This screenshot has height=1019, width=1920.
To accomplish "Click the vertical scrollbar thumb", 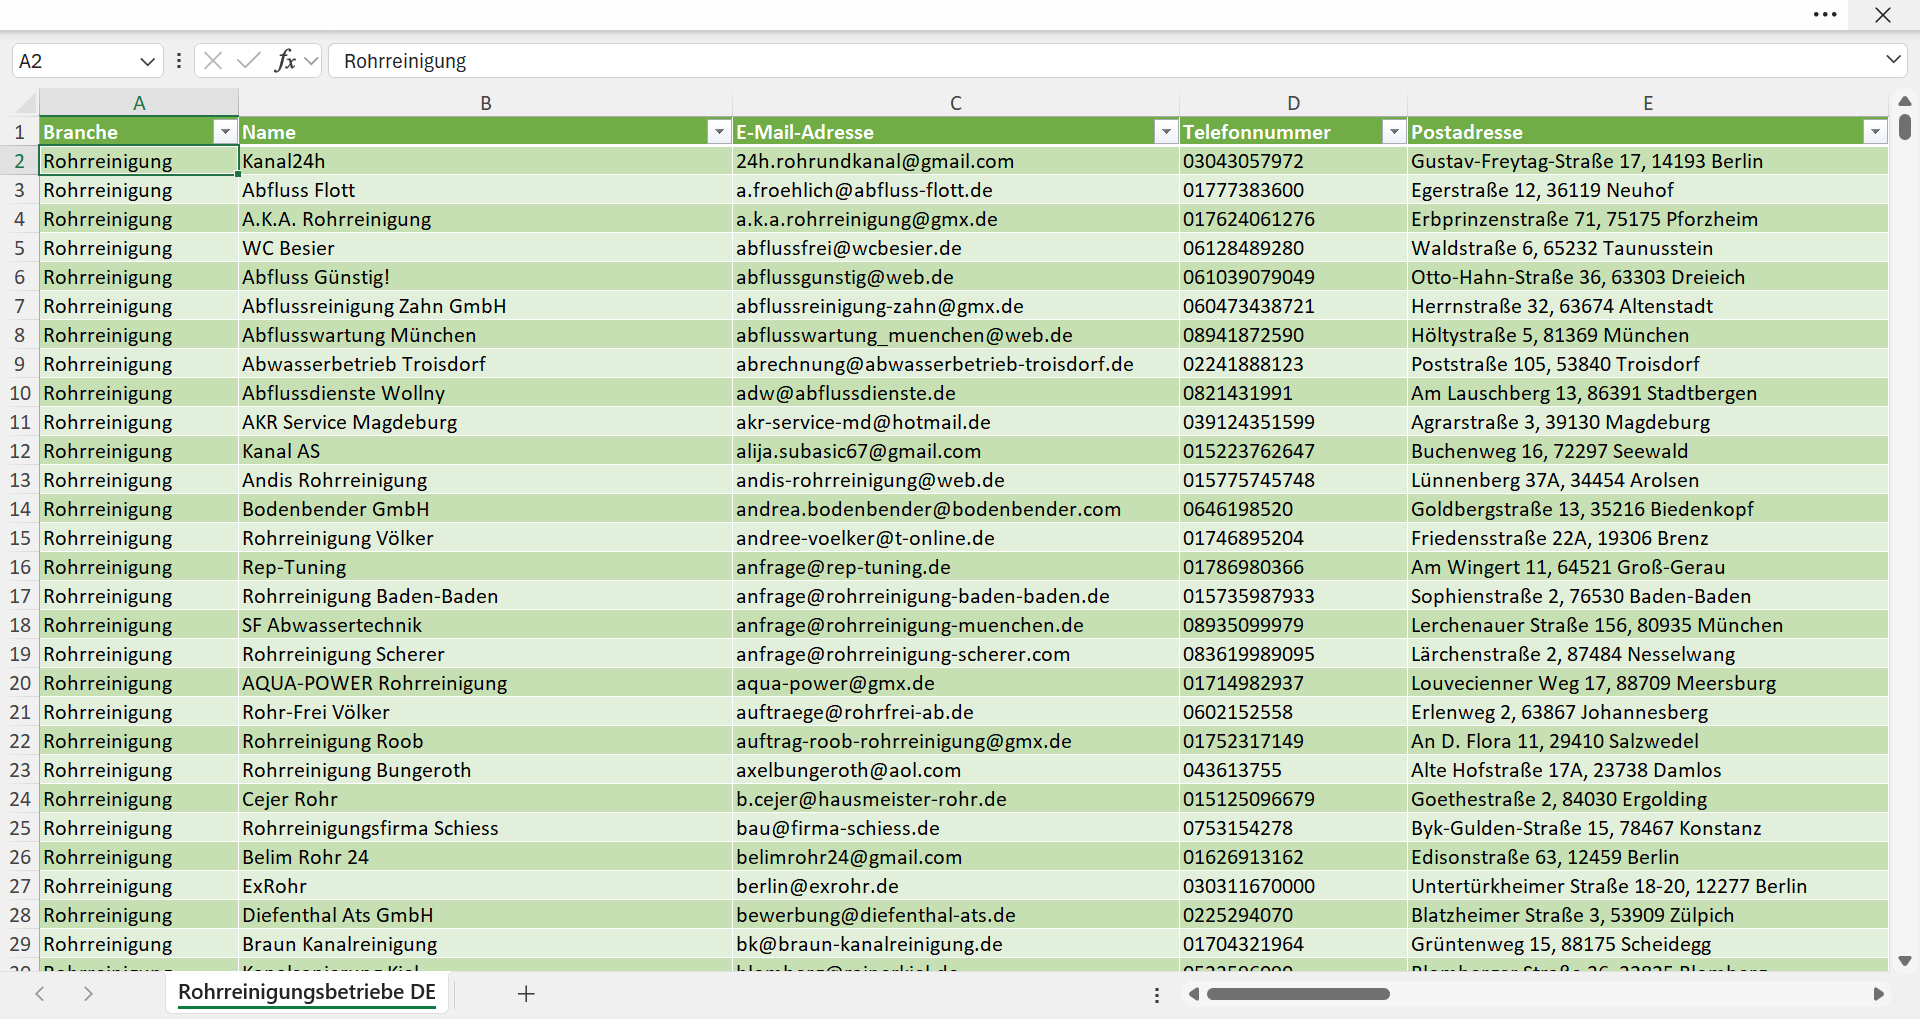I will click(x=1905, y=127).
